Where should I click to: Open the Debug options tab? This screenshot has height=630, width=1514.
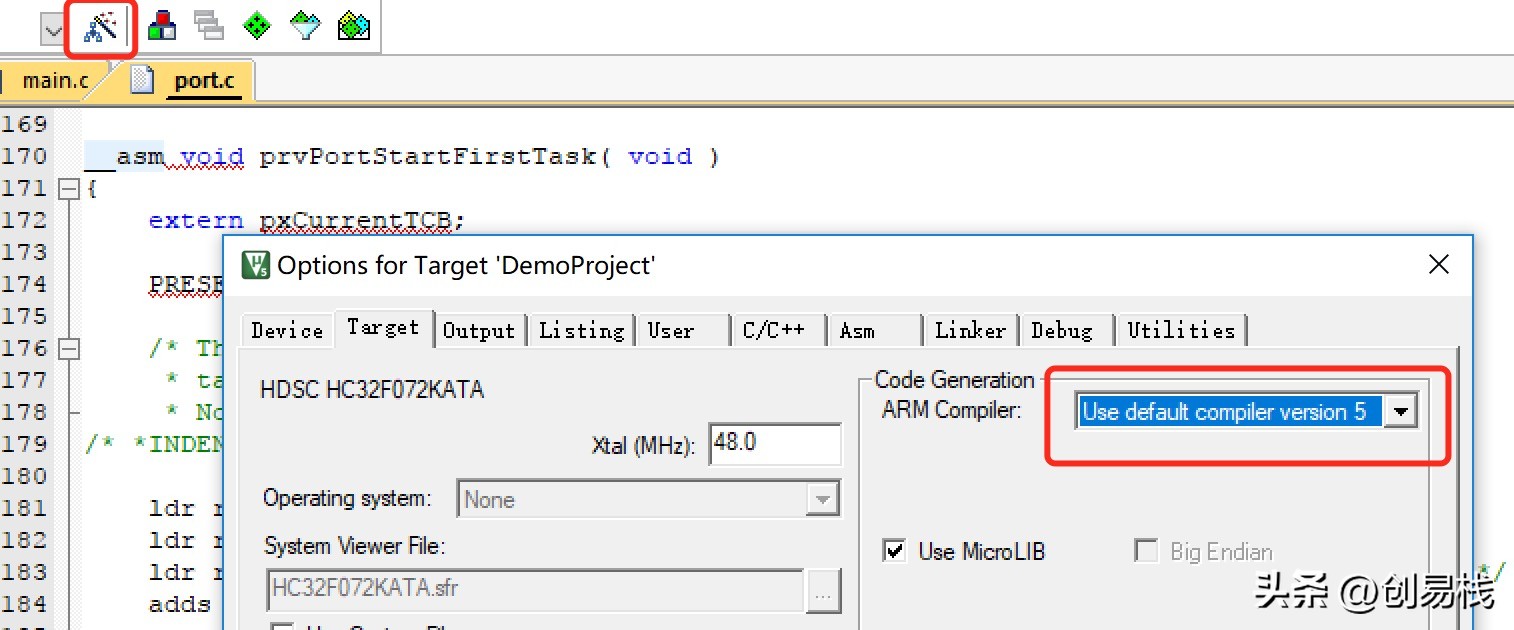coord(1061,331)
